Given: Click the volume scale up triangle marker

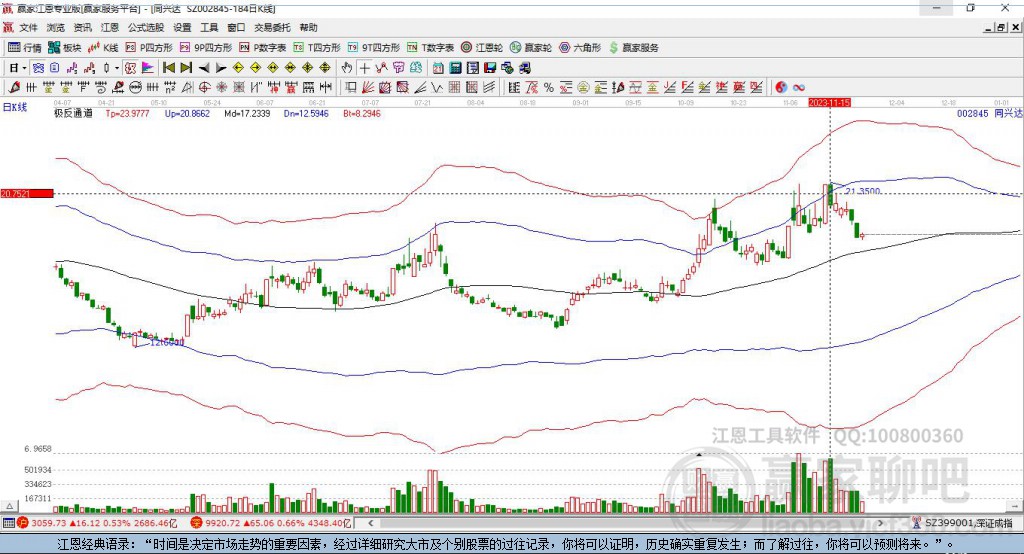Looking at the screenshot, I should (x=699, y=453).
